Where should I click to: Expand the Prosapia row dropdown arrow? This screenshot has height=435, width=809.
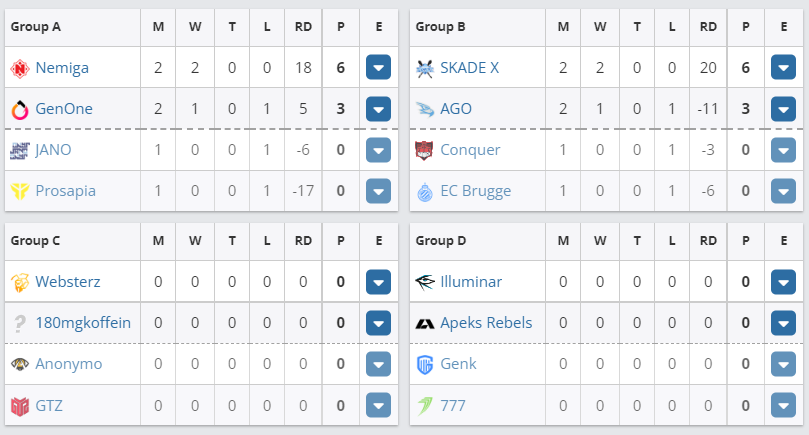[378, 191]
